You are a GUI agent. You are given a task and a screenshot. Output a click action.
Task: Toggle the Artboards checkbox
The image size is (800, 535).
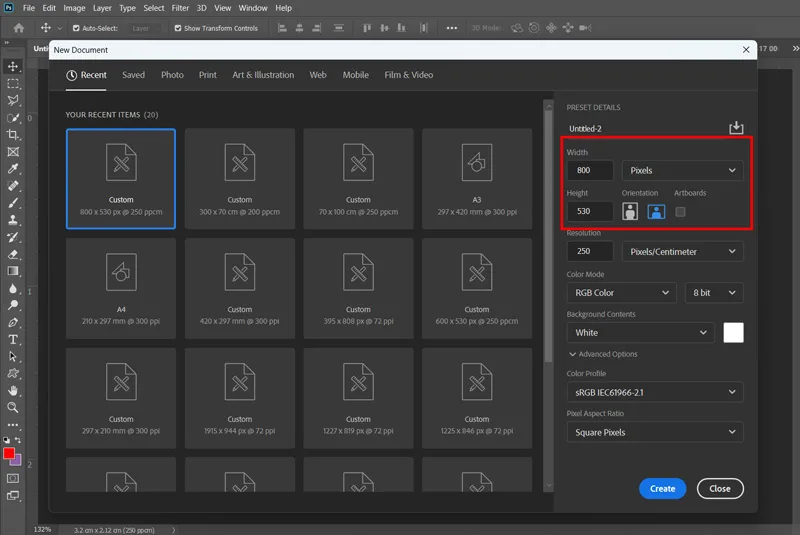pos(680,212)
